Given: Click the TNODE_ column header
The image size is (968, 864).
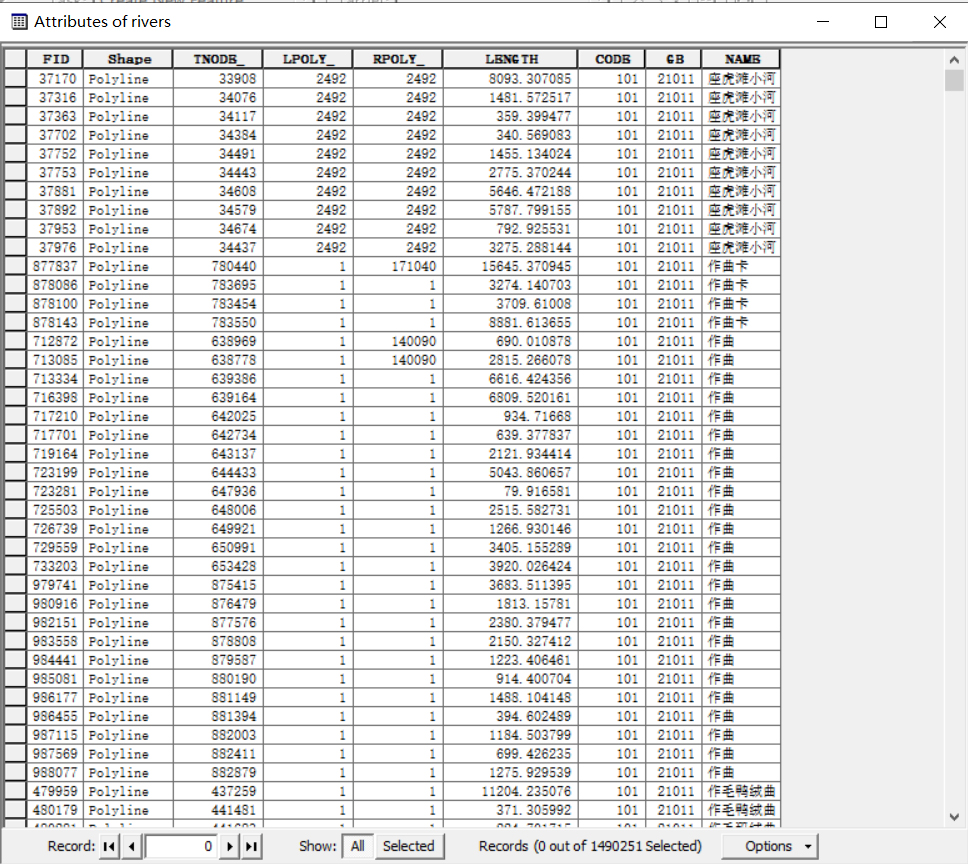Looking at the screenshot, I should (213, 59).
